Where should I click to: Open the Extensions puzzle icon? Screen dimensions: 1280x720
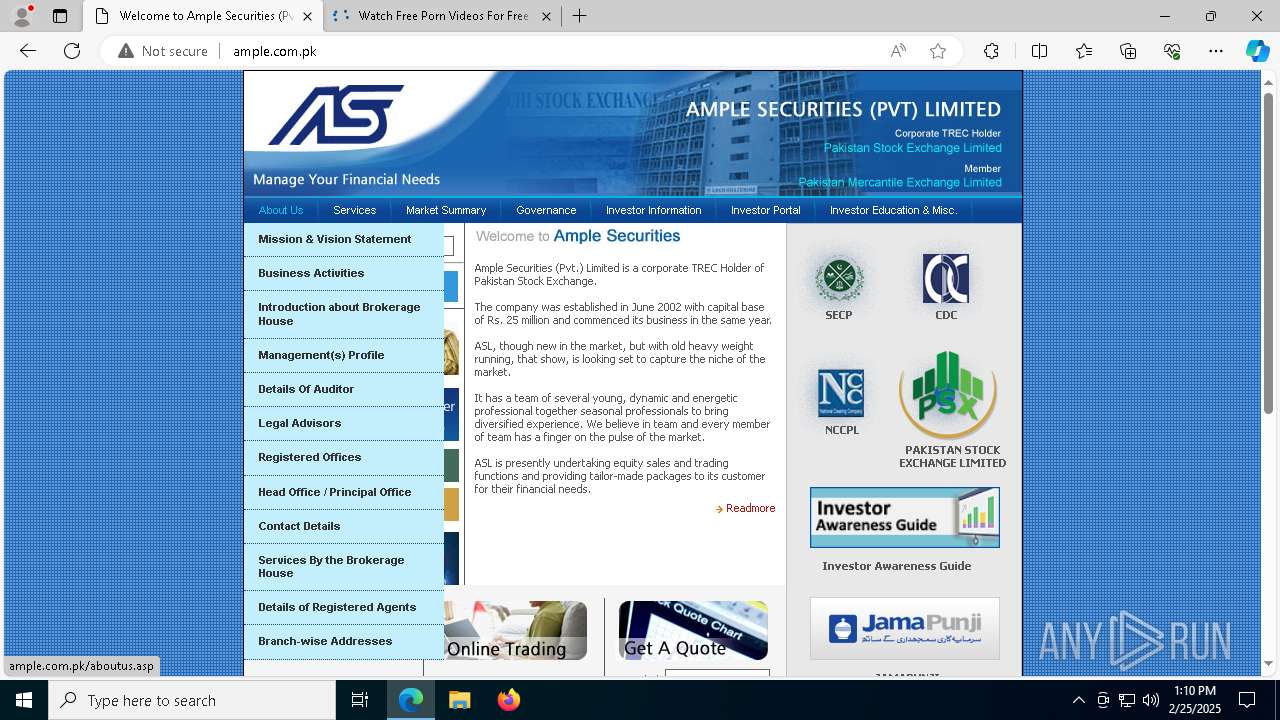tap(991, 51)
